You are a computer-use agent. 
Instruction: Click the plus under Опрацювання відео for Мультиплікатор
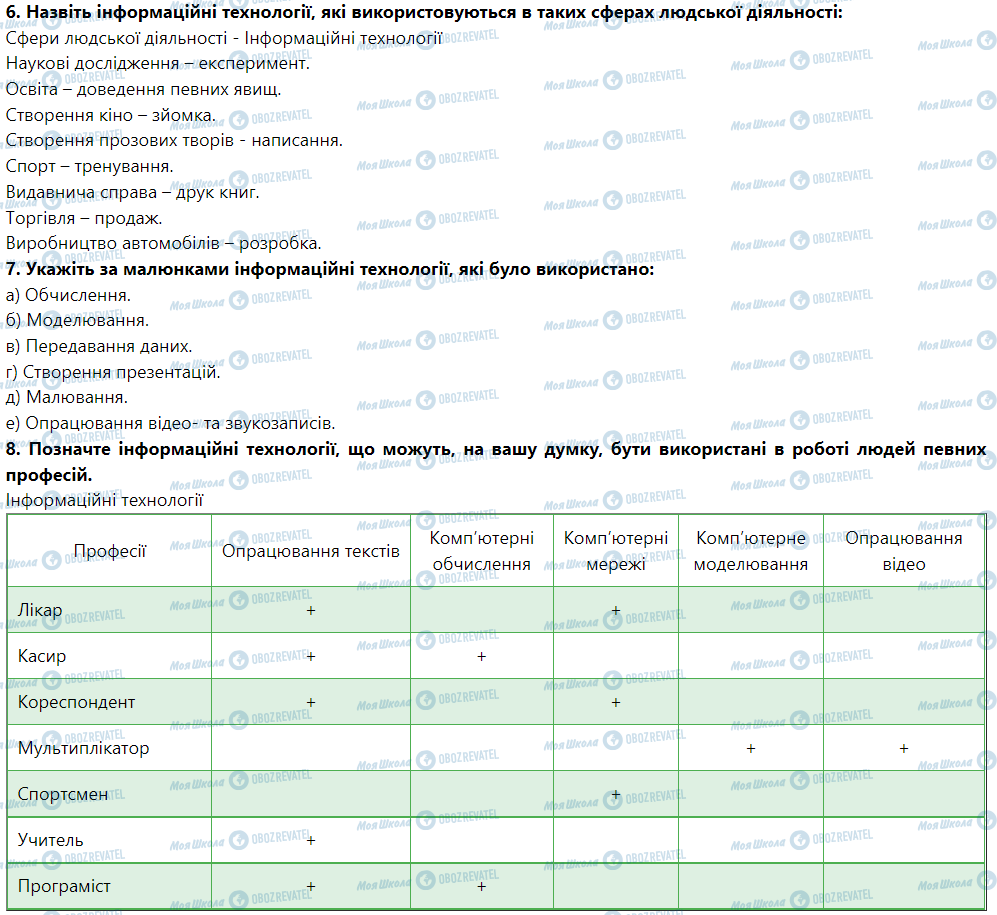tap(903, 748)
